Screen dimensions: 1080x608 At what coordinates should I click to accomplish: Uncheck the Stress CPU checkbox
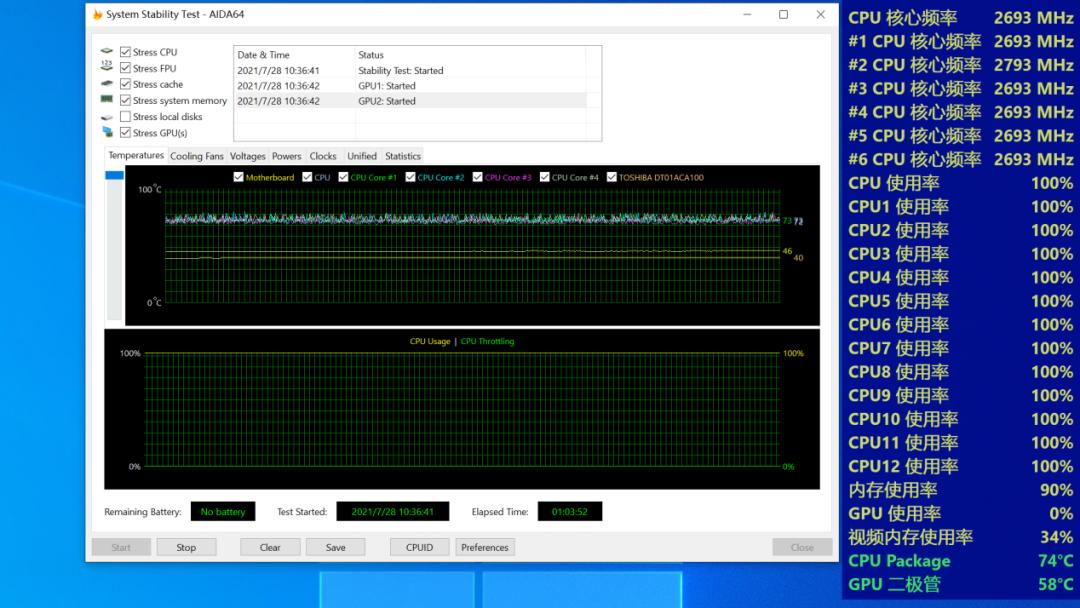126,52
